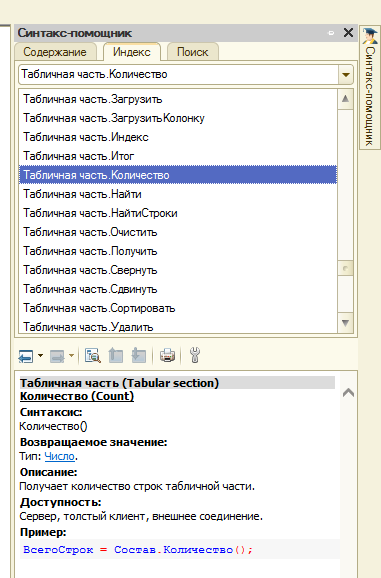This screenshot has width=381, height=578.
Task: Expand the index search combo box arrow
Action: click(346, 74)
